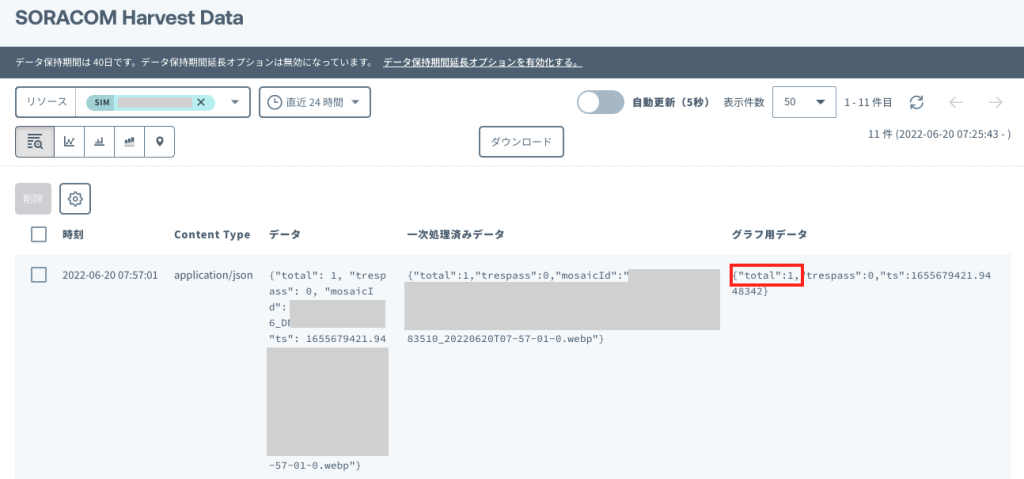Click the 削除 delete button

[x=33, y=199]
